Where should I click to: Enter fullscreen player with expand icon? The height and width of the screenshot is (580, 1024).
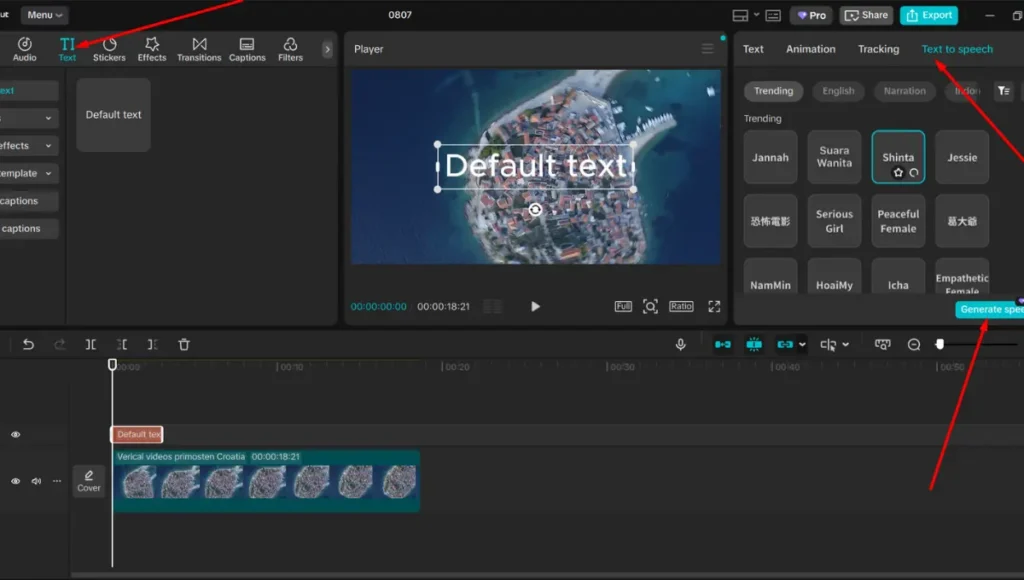click(714, 306)
